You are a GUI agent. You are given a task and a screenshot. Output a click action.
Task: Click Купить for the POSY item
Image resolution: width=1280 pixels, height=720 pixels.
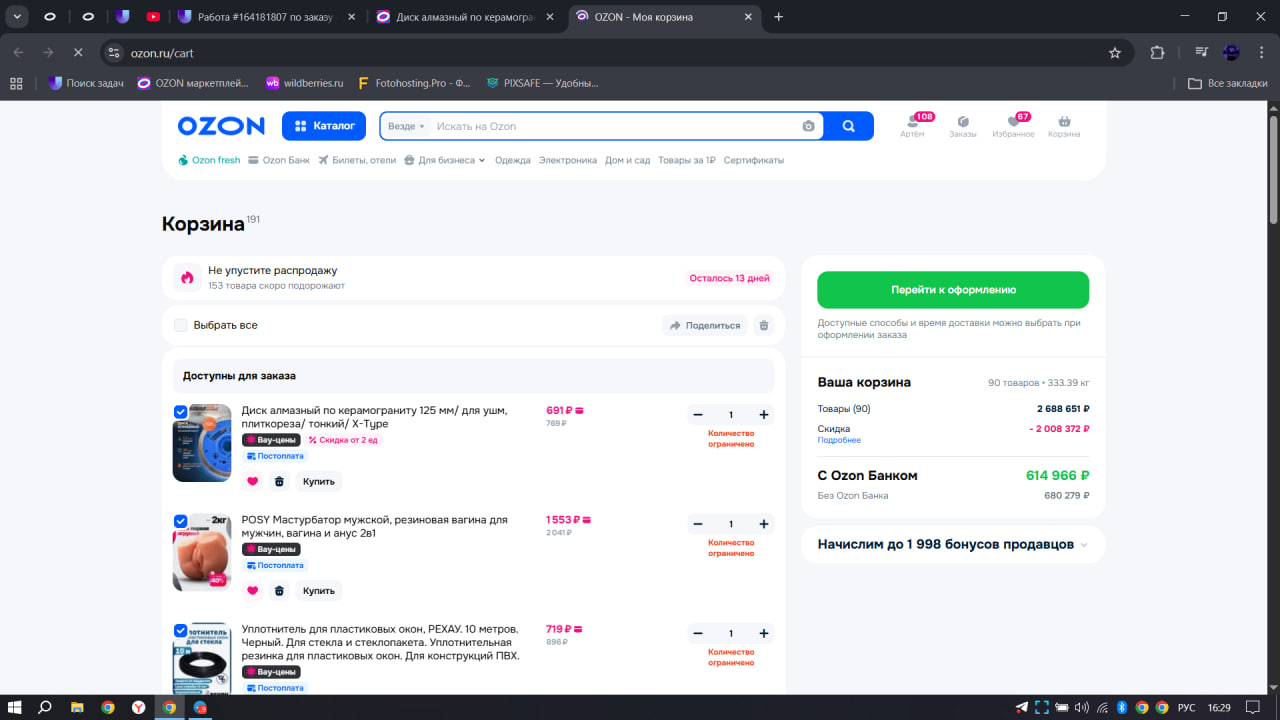(319, 591)
